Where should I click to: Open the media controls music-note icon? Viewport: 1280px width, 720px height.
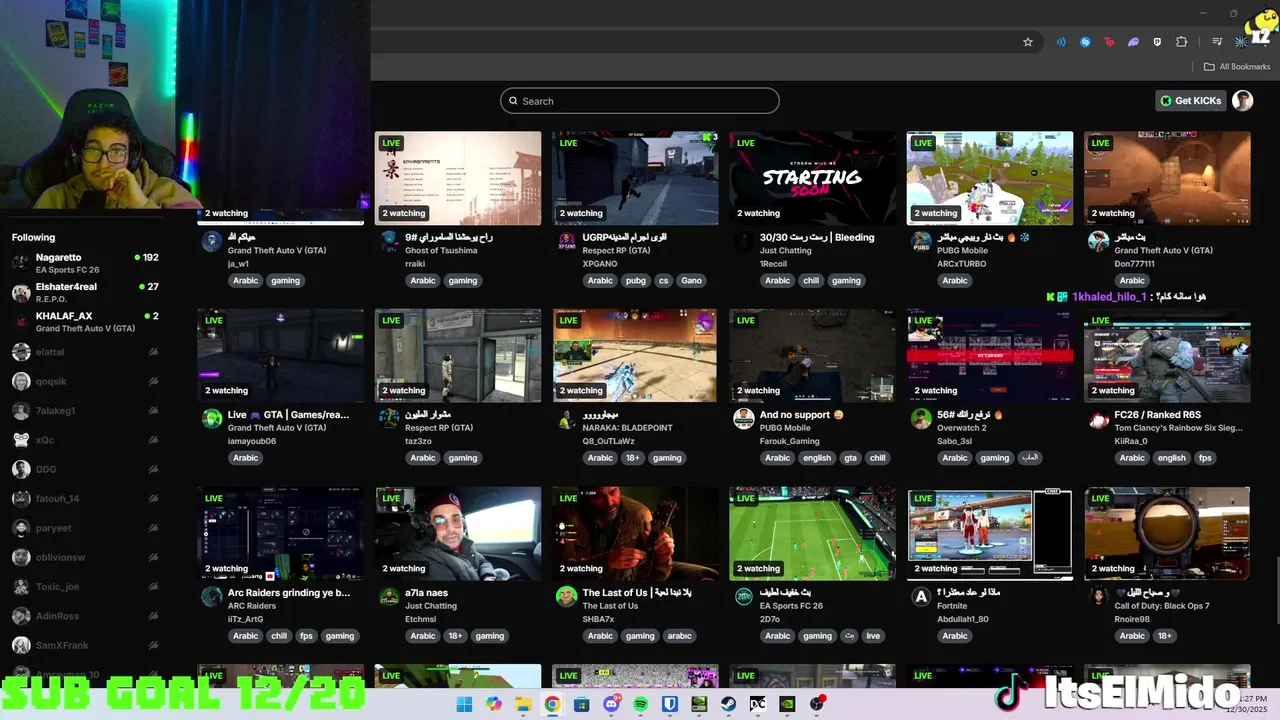click(x=1217, y=42)
